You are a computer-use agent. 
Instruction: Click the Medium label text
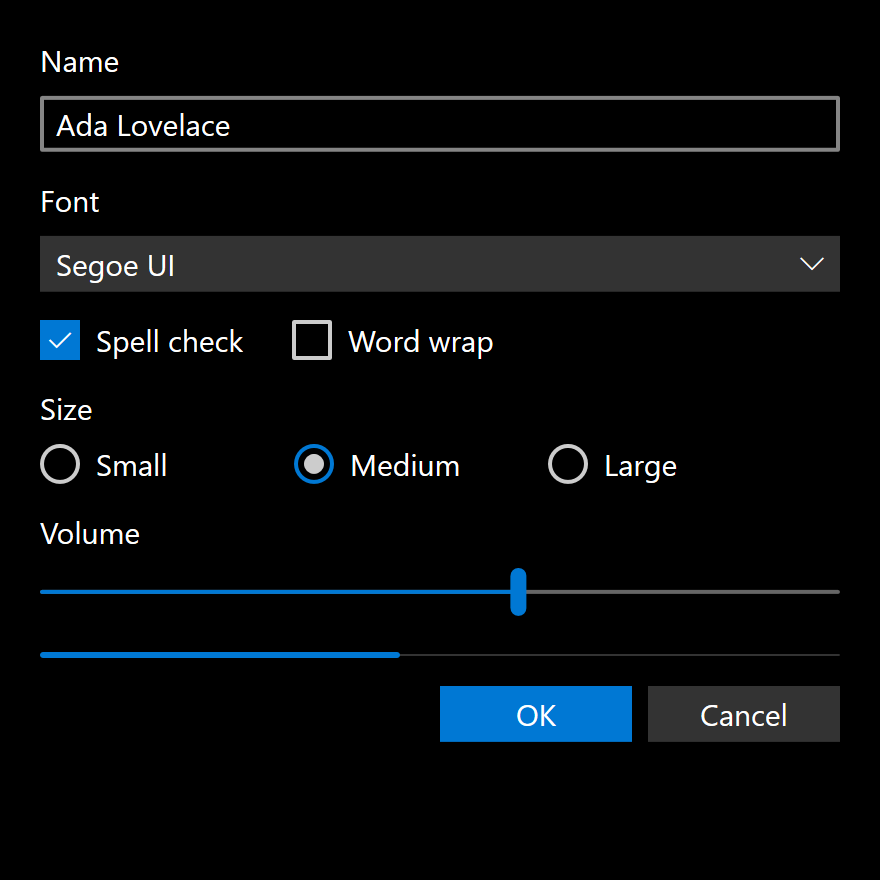tap(405, 466)
